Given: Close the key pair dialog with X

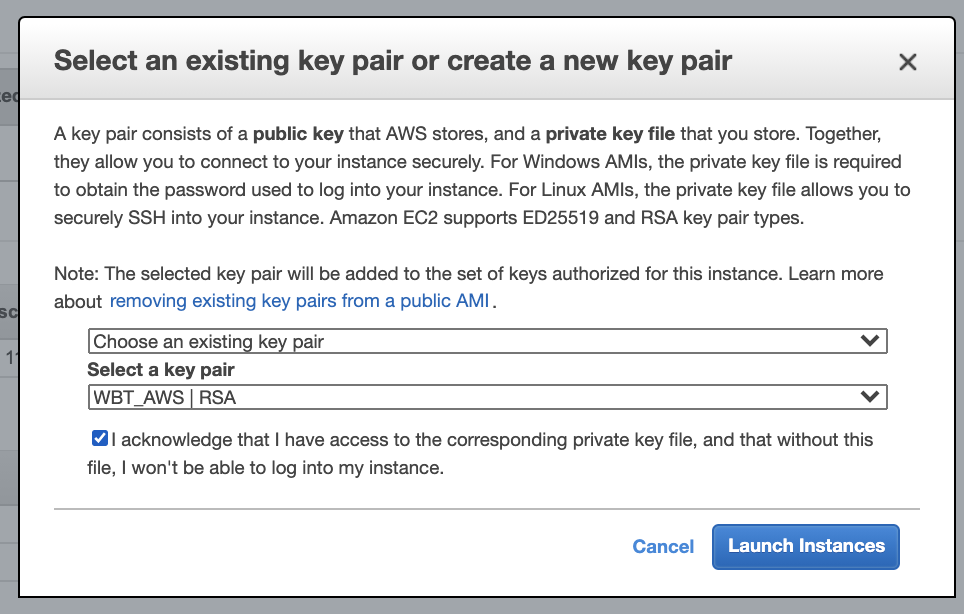Looking at the screenshot, I should coord(907,62).
